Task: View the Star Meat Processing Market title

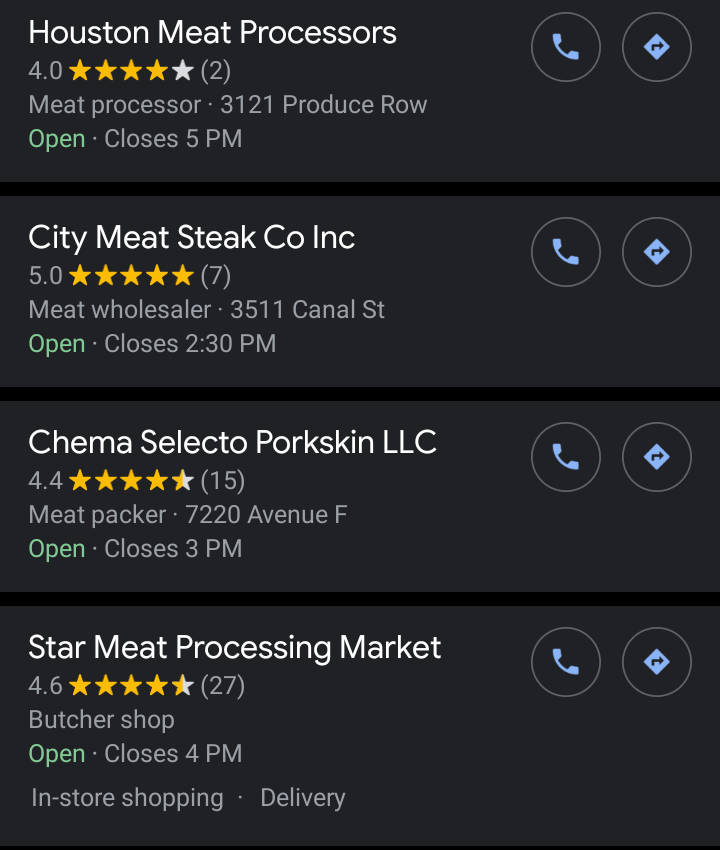Action: (x=234, y=648)
